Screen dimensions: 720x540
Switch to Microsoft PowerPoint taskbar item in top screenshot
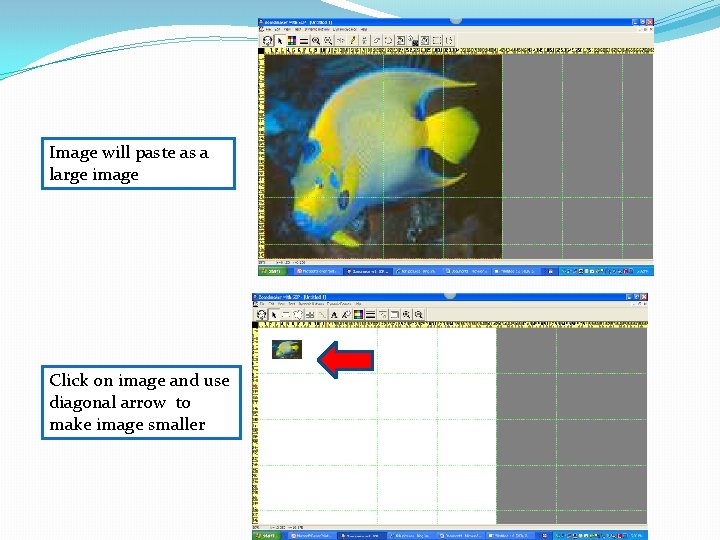(317, 271)
